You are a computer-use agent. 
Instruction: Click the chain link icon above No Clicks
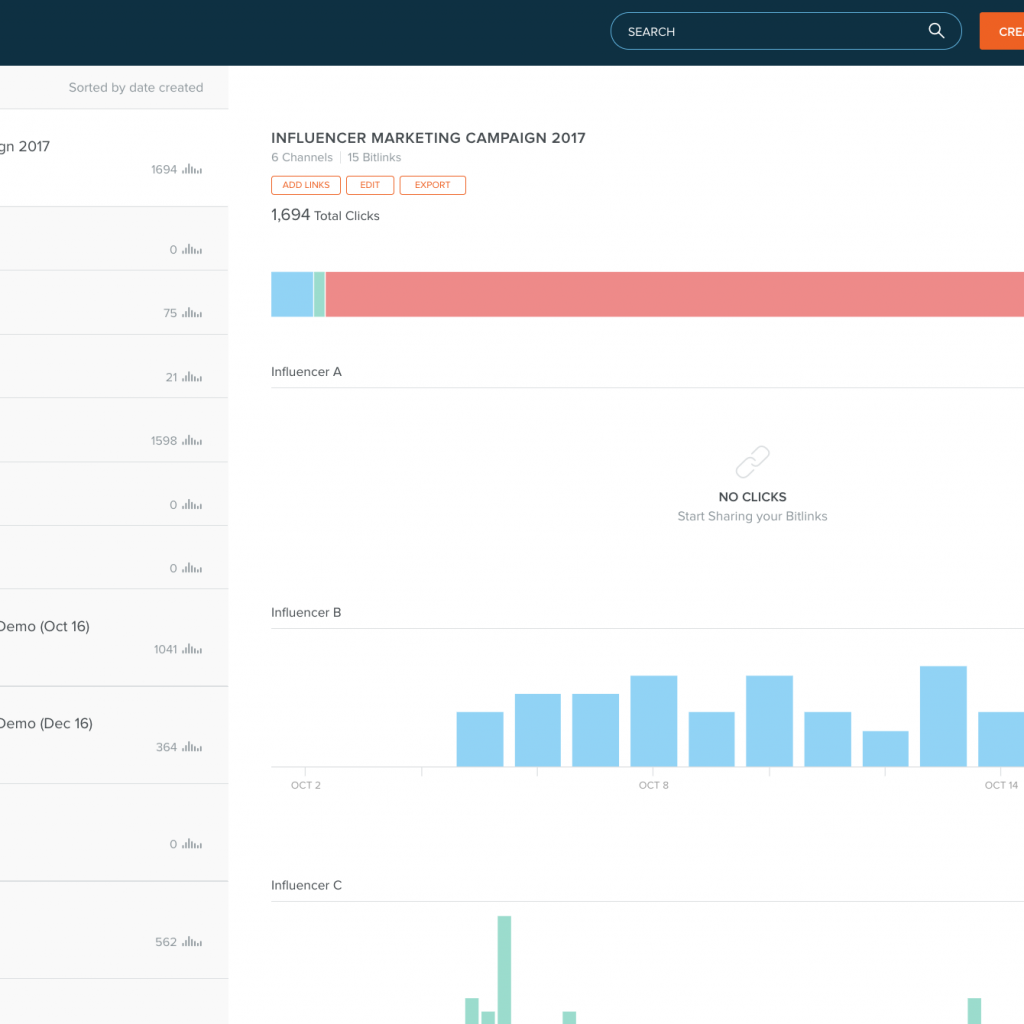[x=752, y=462]
